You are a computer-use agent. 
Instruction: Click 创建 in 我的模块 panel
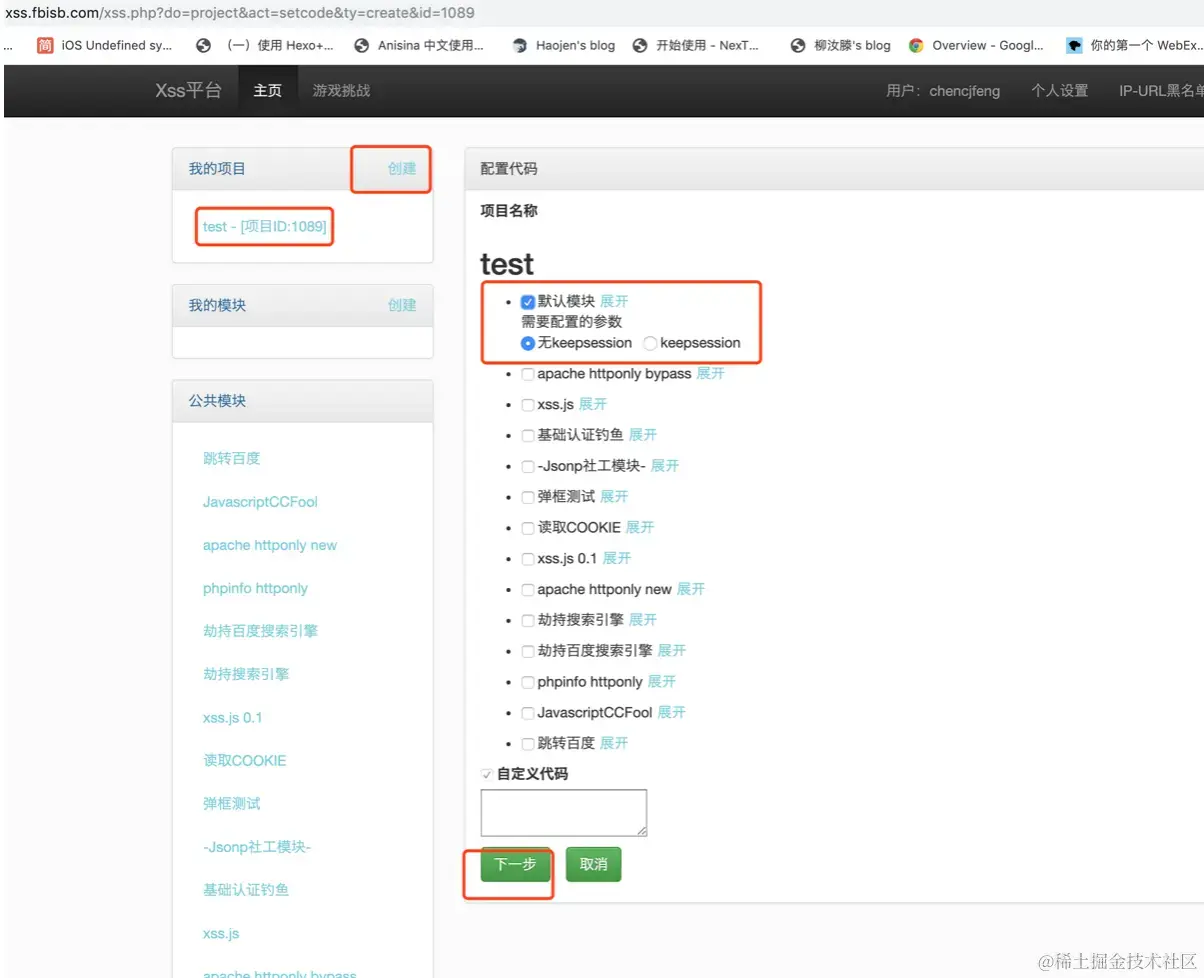point(402,305)
